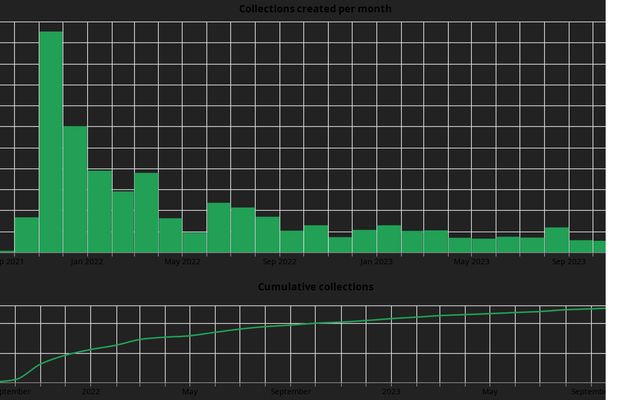Select the December 2021 bar
This screenshot has width=640, height=400.
point(75,189)
